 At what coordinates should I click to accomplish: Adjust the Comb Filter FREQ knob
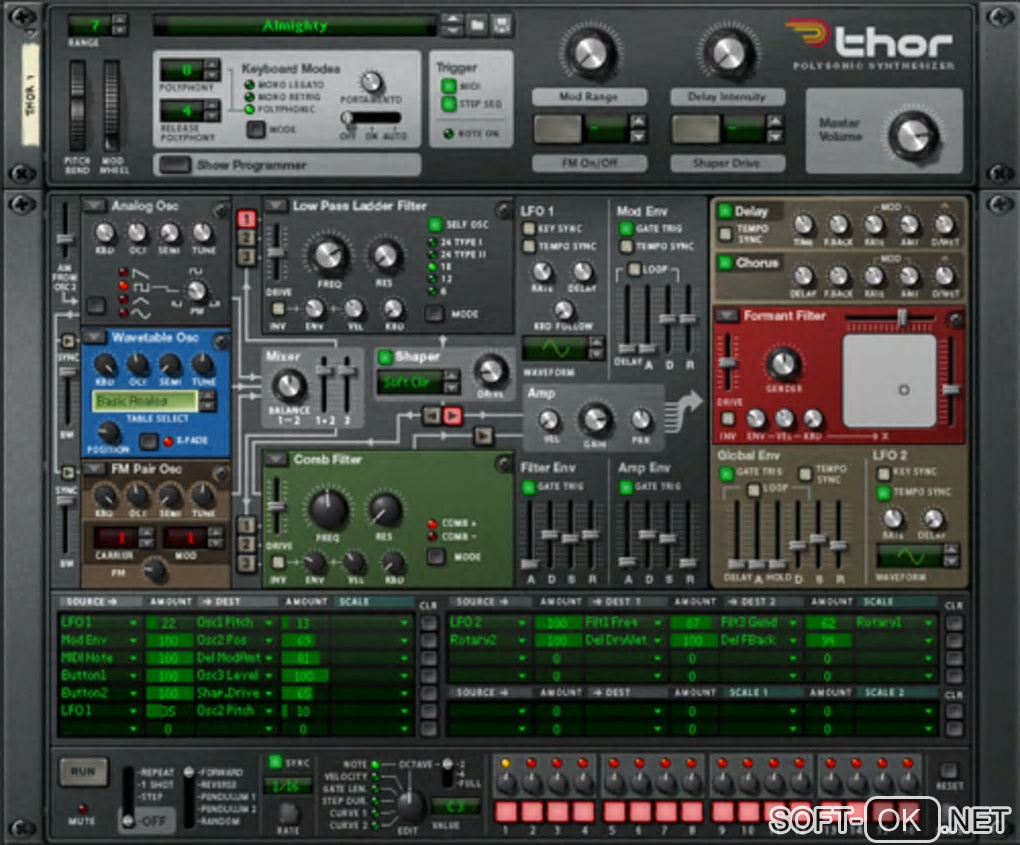pos(329,509)
